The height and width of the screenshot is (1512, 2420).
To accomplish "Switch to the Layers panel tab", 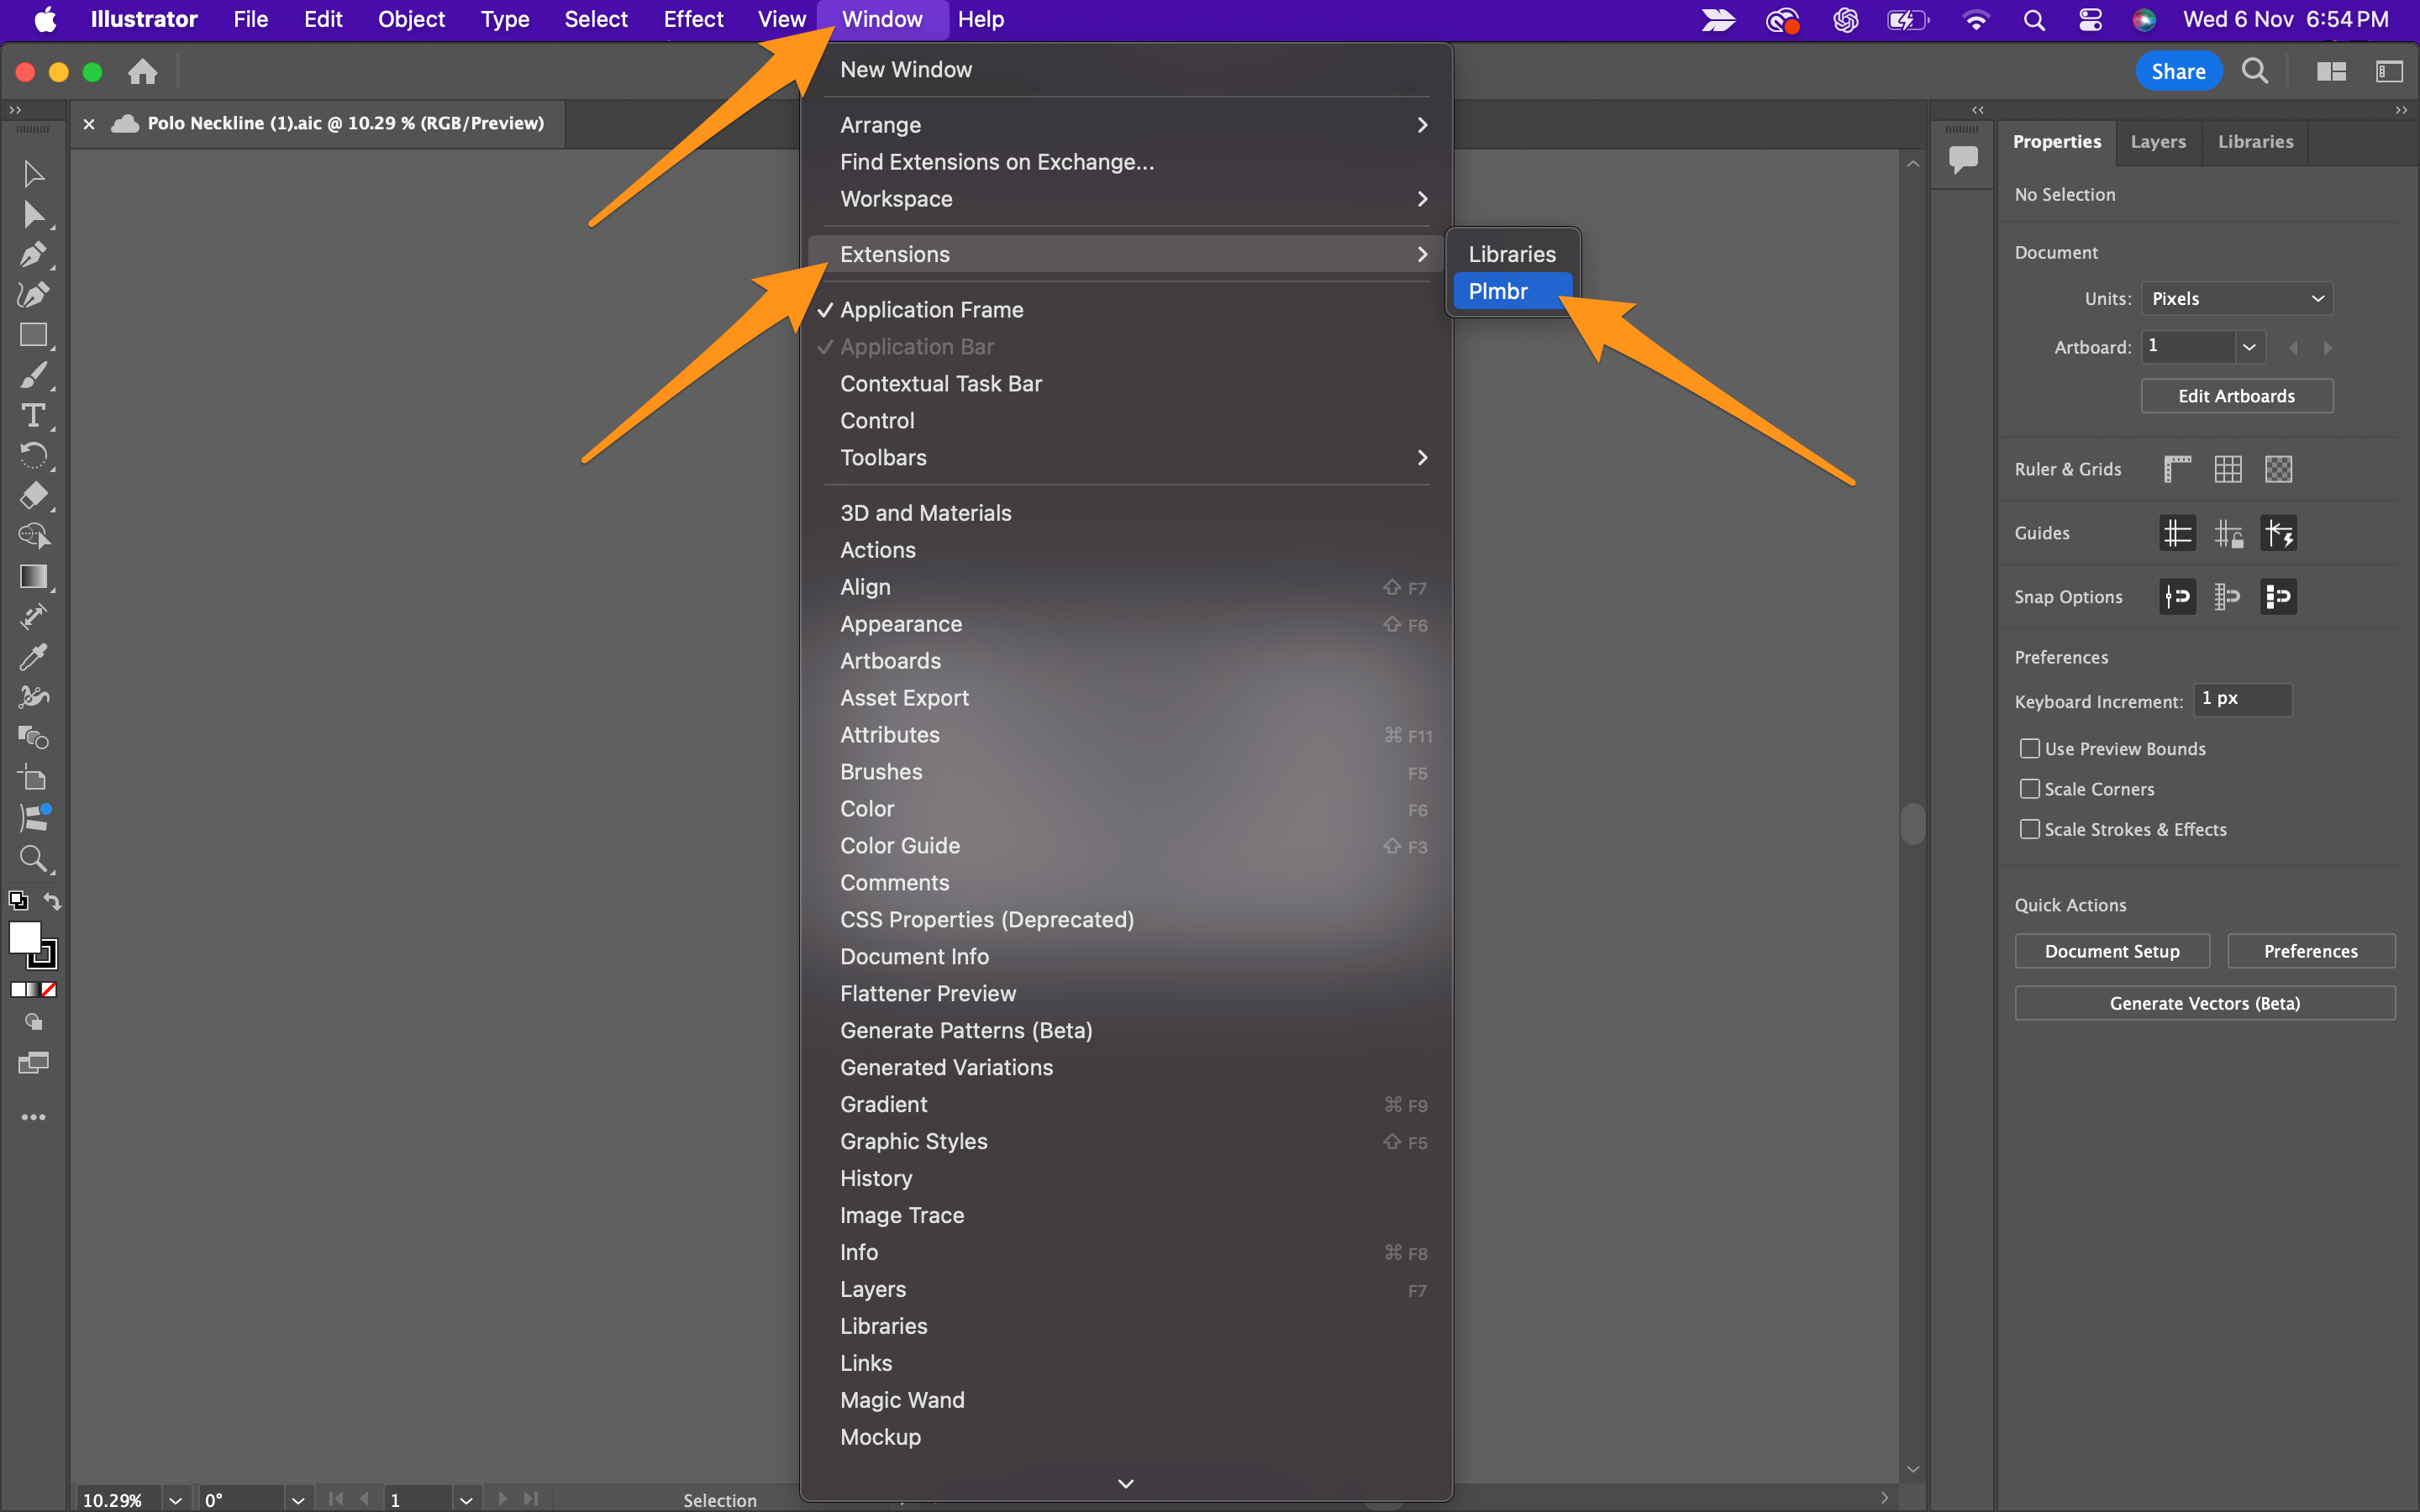I will pos(2157,142).
